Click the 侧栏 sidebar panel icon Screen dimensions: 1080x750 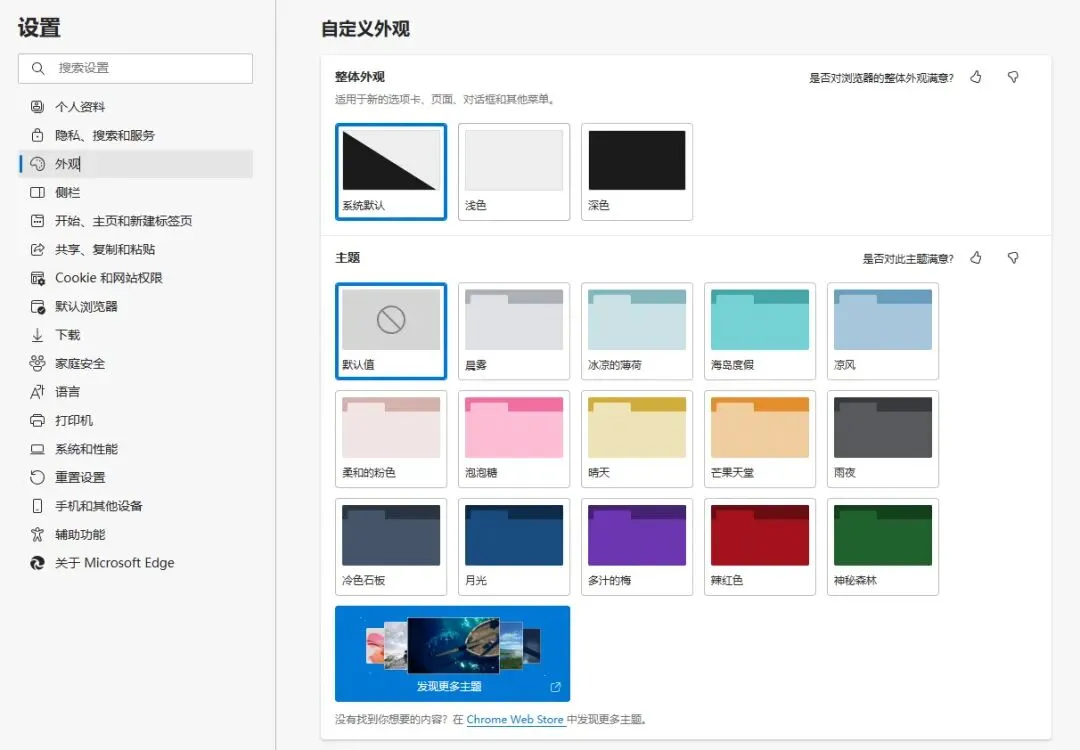pyautogui.click(x=37, y=192)
